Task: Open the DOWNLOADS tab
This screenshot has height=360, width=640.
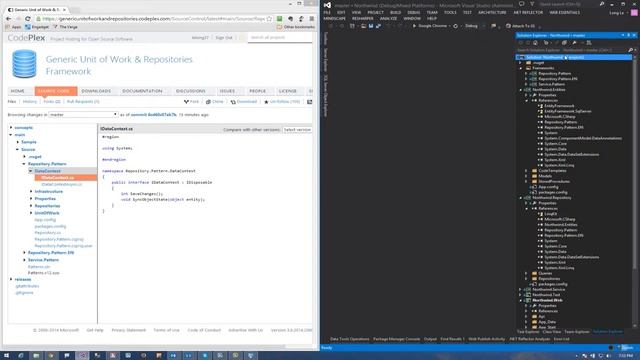Action: 96,91
